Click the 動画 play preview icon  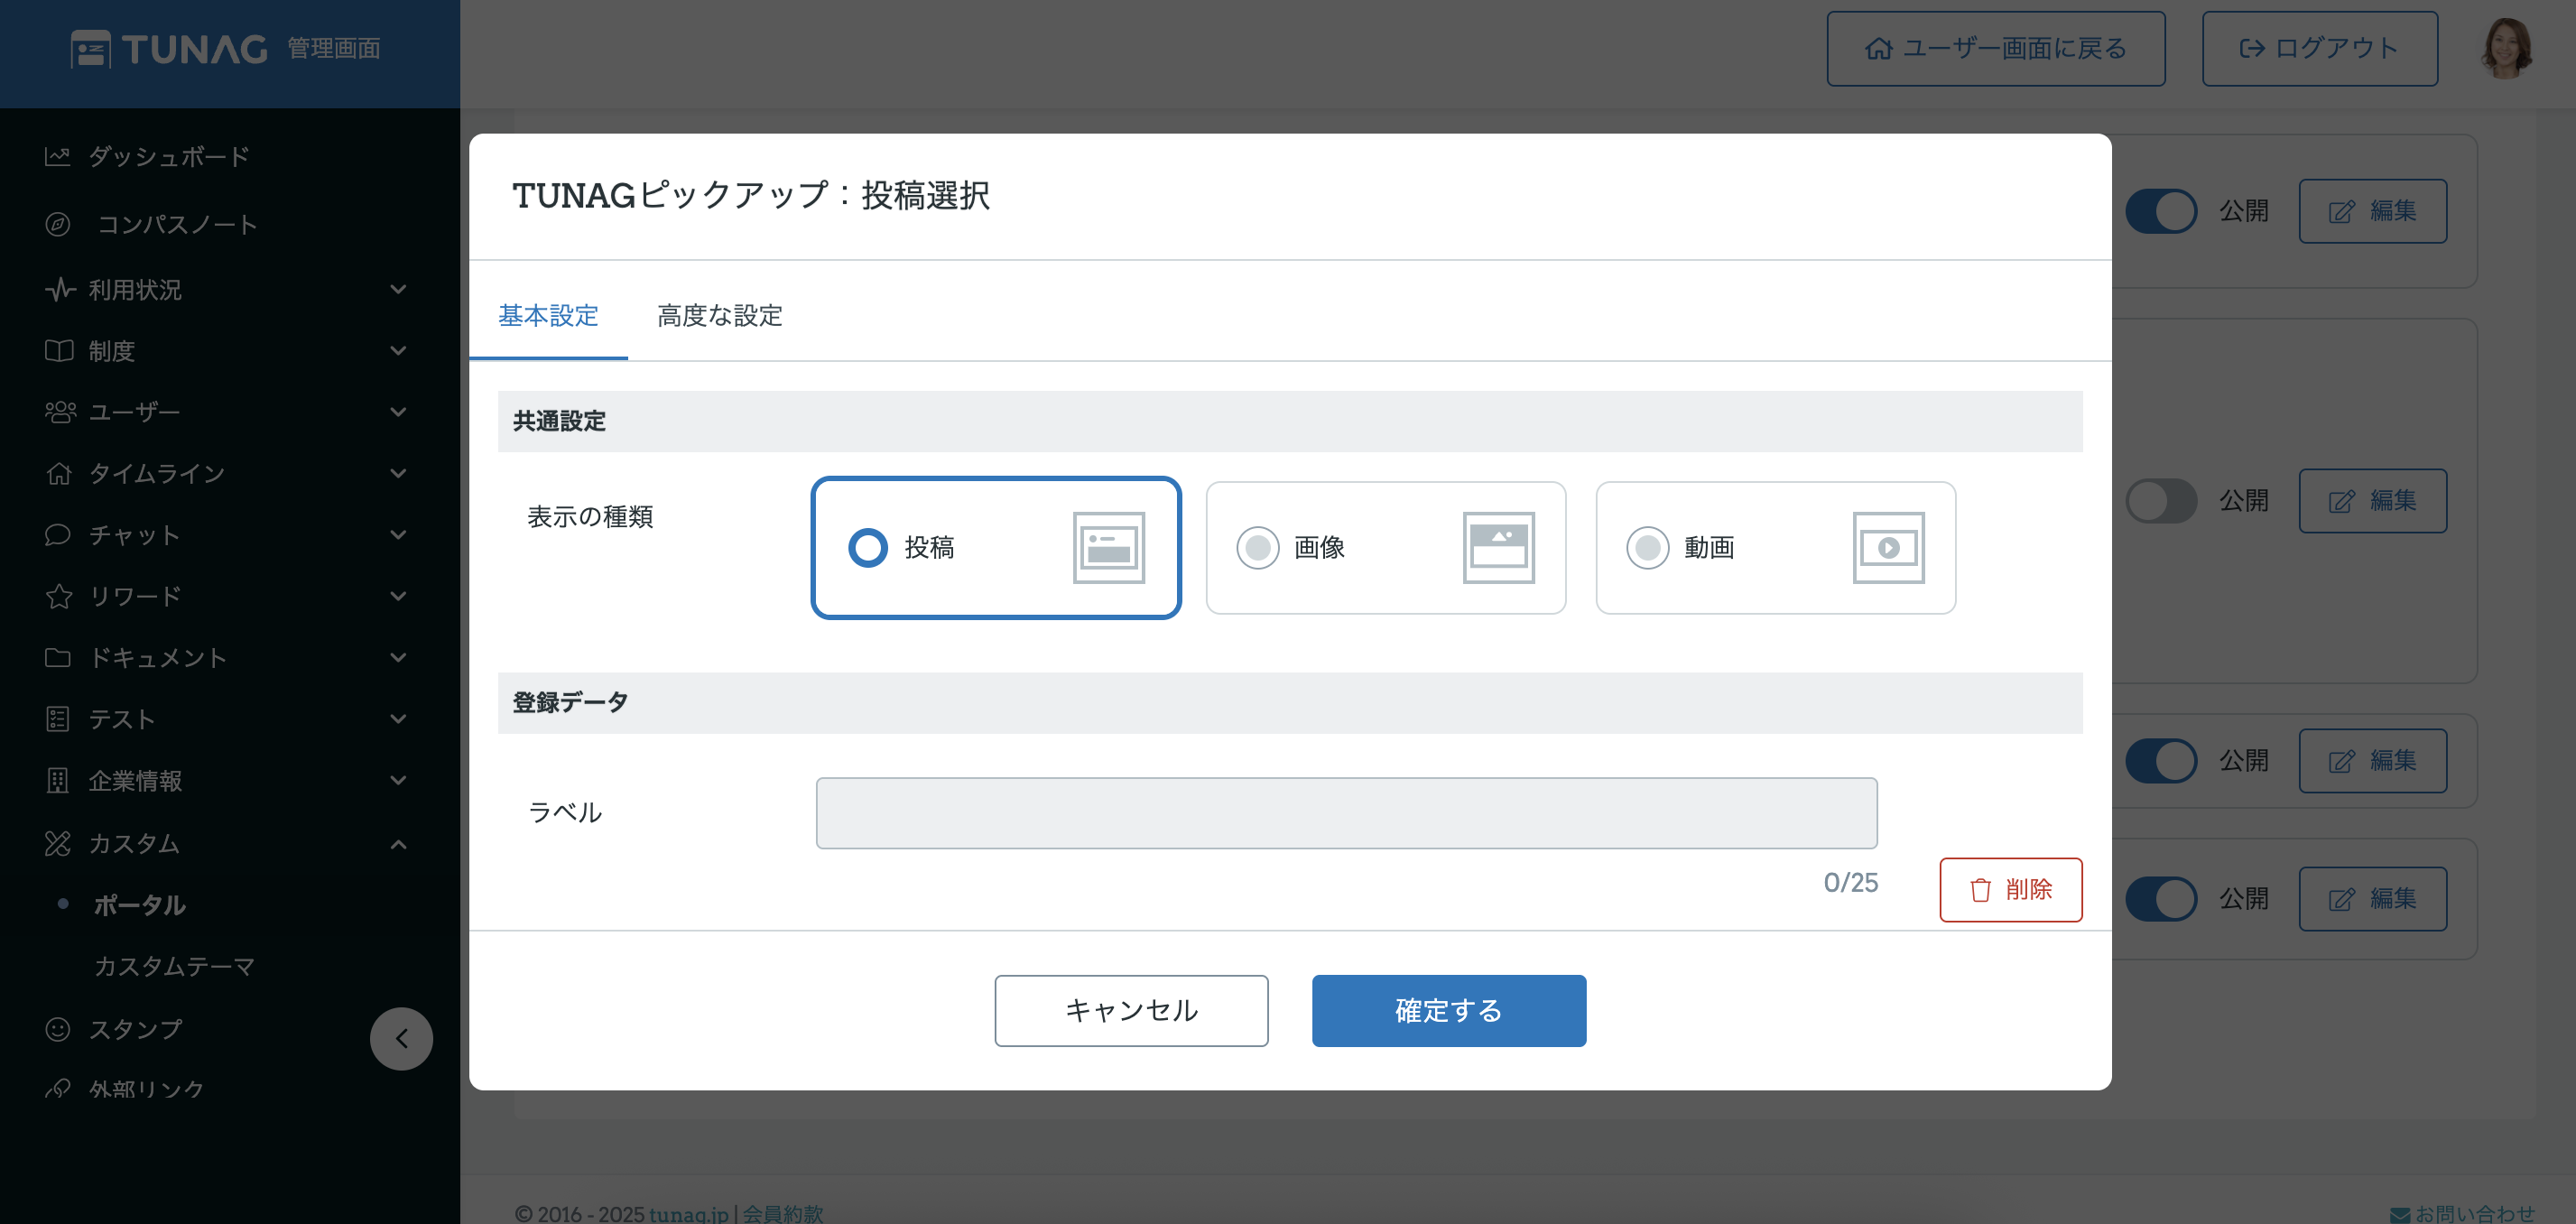[1889, 548]
